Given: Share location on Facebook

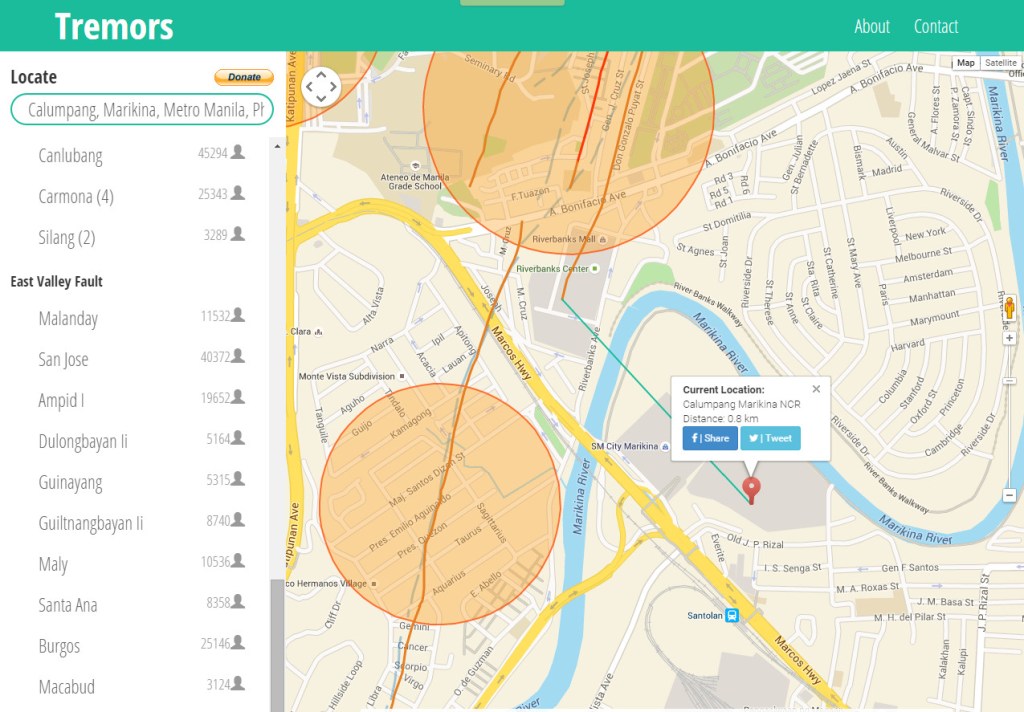Looking at the screenshot, I should 710,438.
